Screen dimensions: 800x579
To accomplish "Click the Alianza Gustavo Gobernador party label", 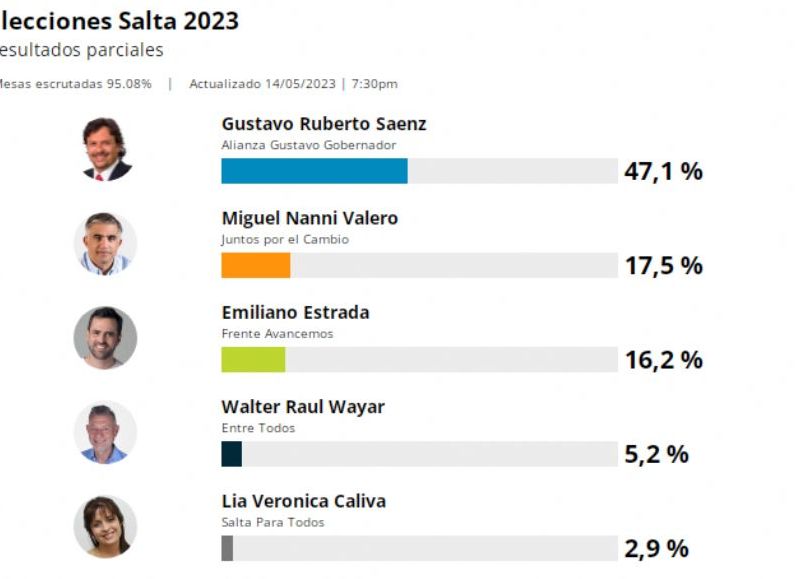I will [309, 145].
